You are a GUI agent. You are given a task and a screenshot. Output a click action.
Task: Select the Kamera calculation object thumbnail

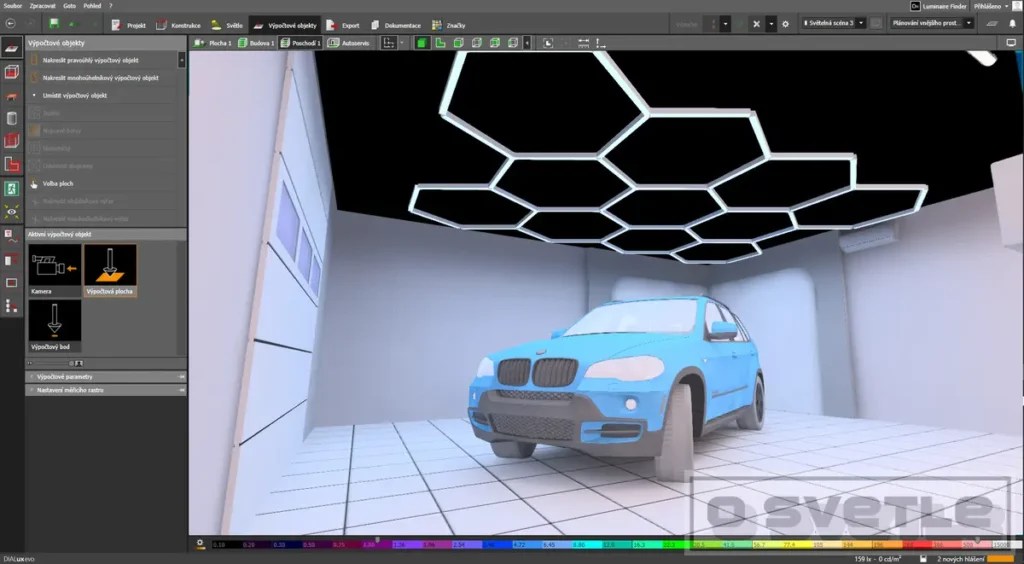tap(55, 270)
